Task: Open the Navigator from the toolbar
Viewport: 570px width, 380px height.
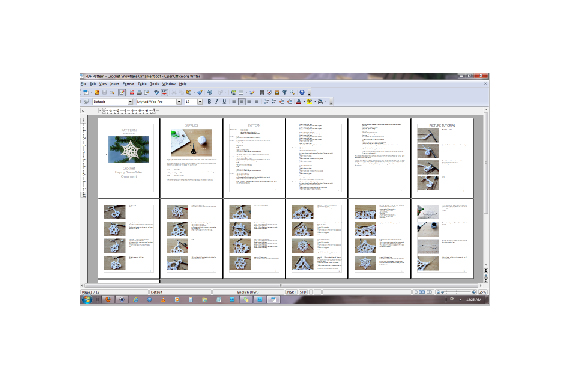Action: [269, 93]
